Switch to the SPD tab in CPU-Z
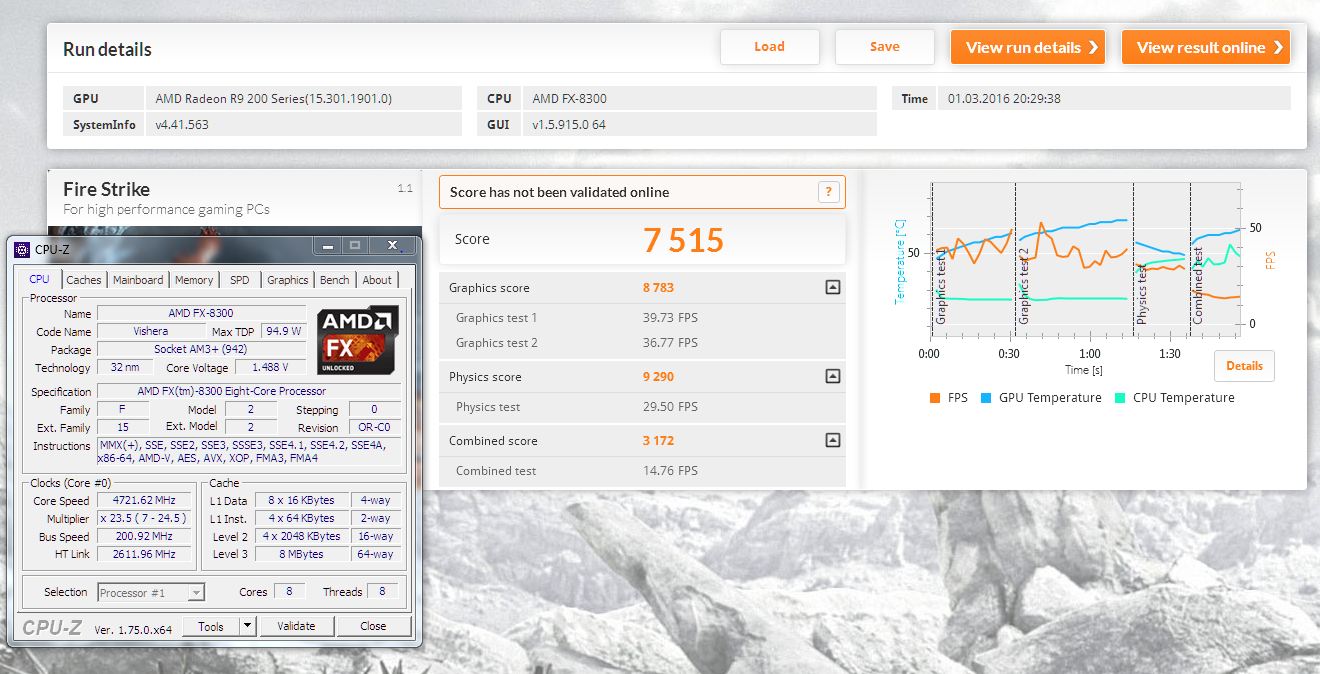 [x=240, y=280]
